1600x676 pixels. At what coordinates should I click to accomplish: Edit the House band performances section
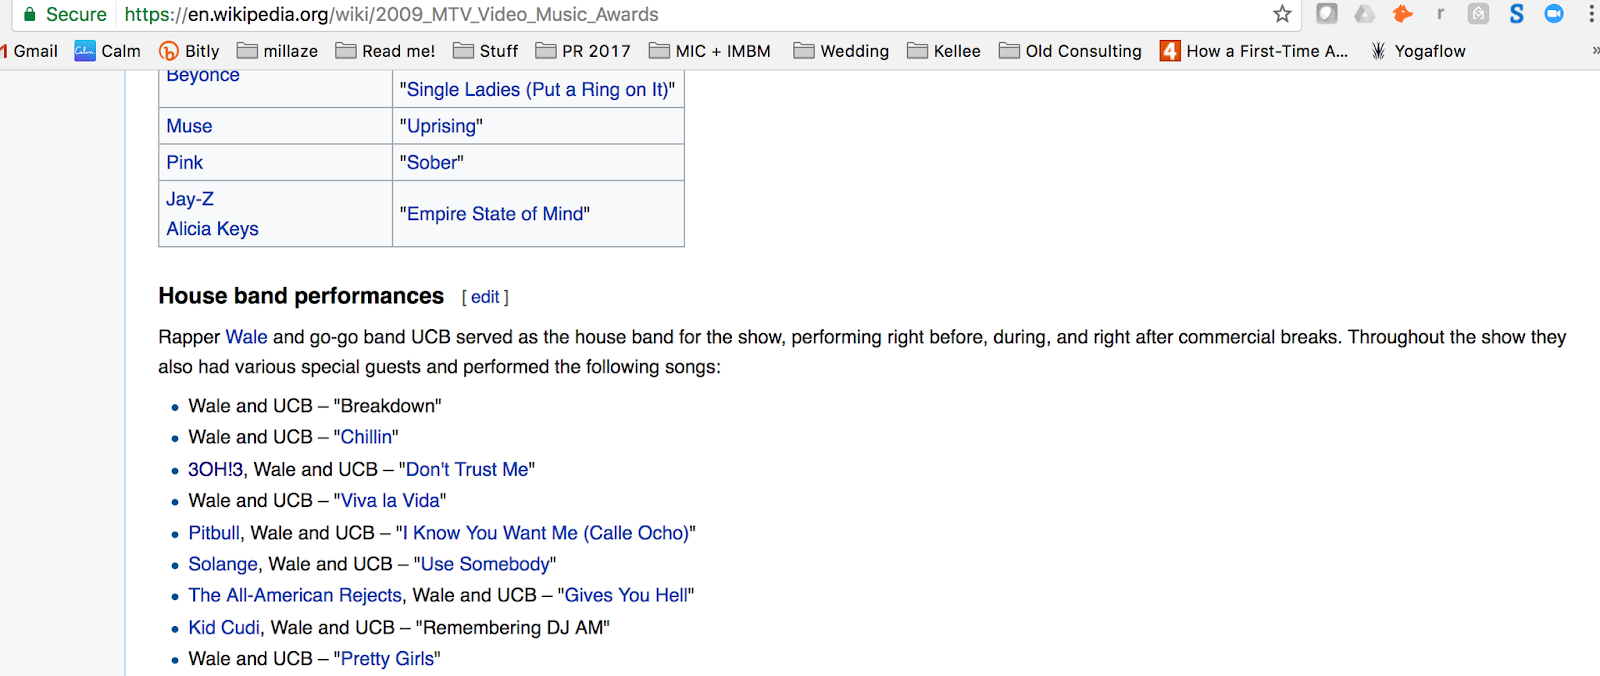[485, 297]
